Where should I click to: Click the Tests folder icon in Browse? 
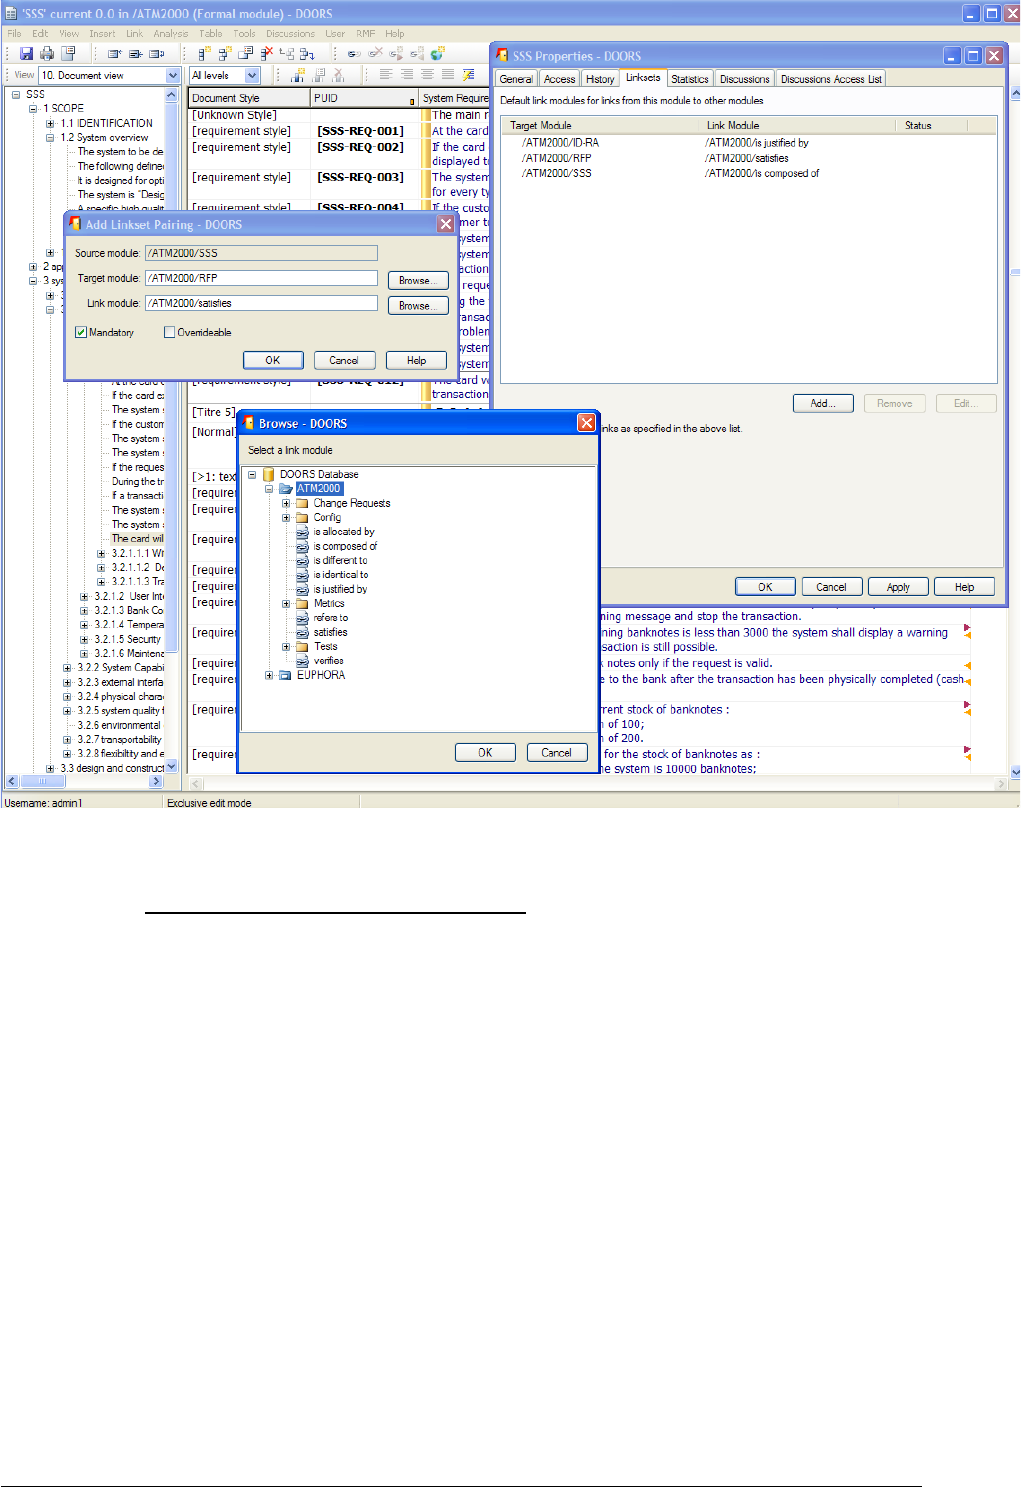302,647
